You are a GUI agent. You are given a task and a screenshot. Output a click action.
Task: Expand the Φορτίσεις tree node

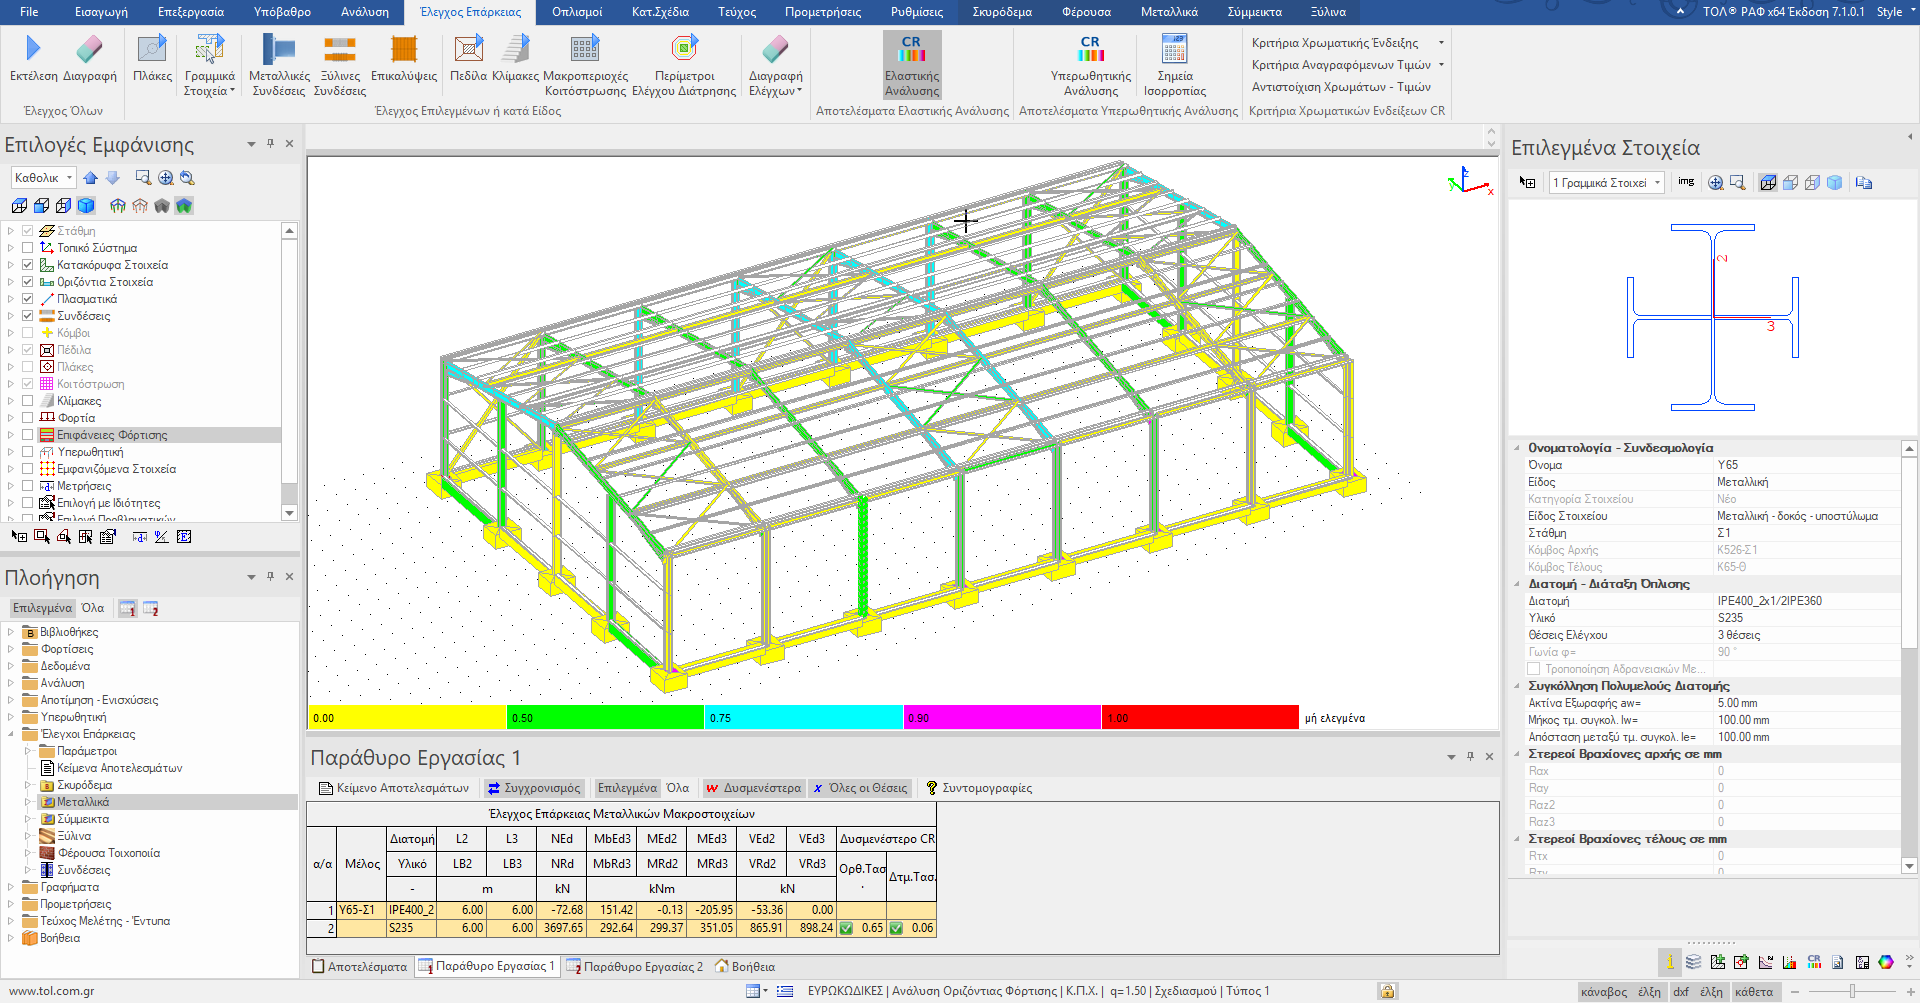coord(11,649)
